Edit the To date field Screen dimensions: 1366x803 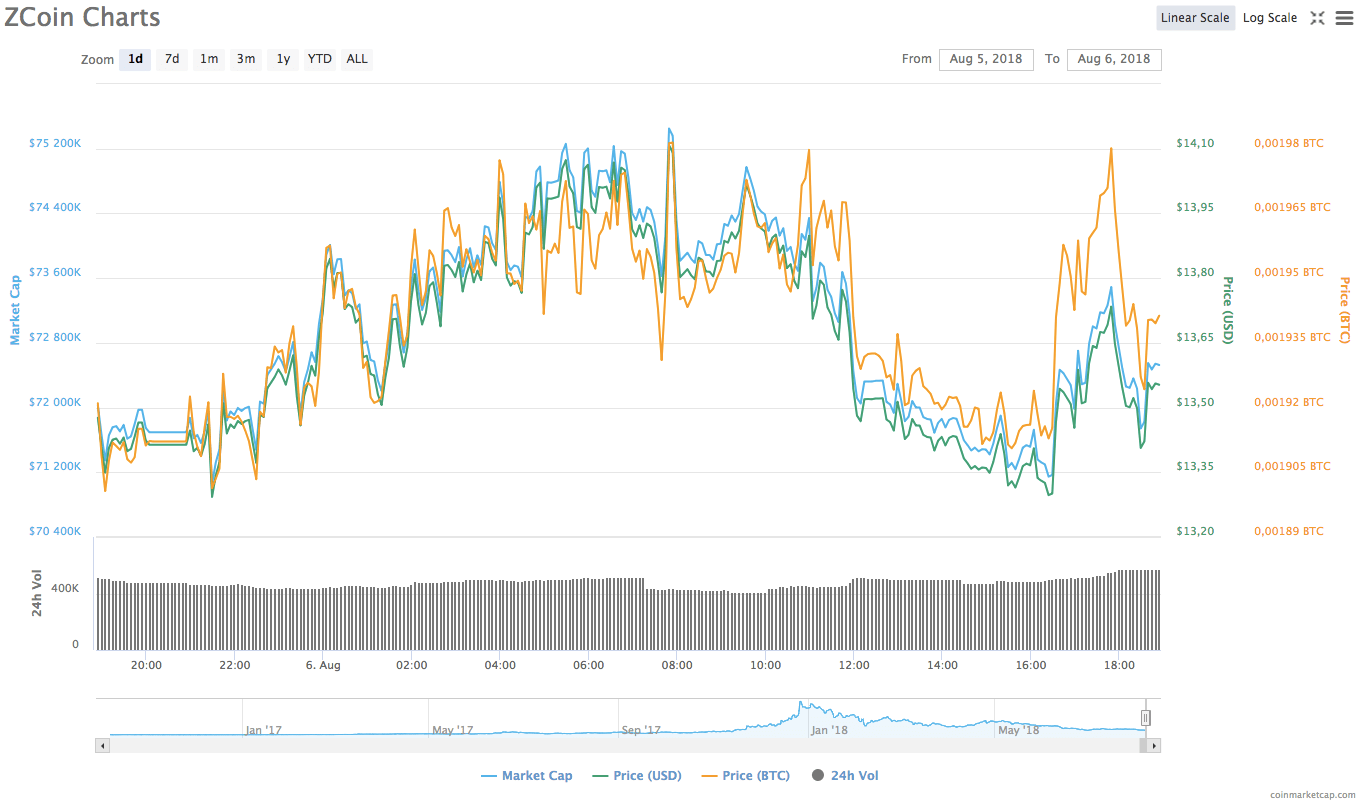pyautogui.click(x=1114, y=59)
